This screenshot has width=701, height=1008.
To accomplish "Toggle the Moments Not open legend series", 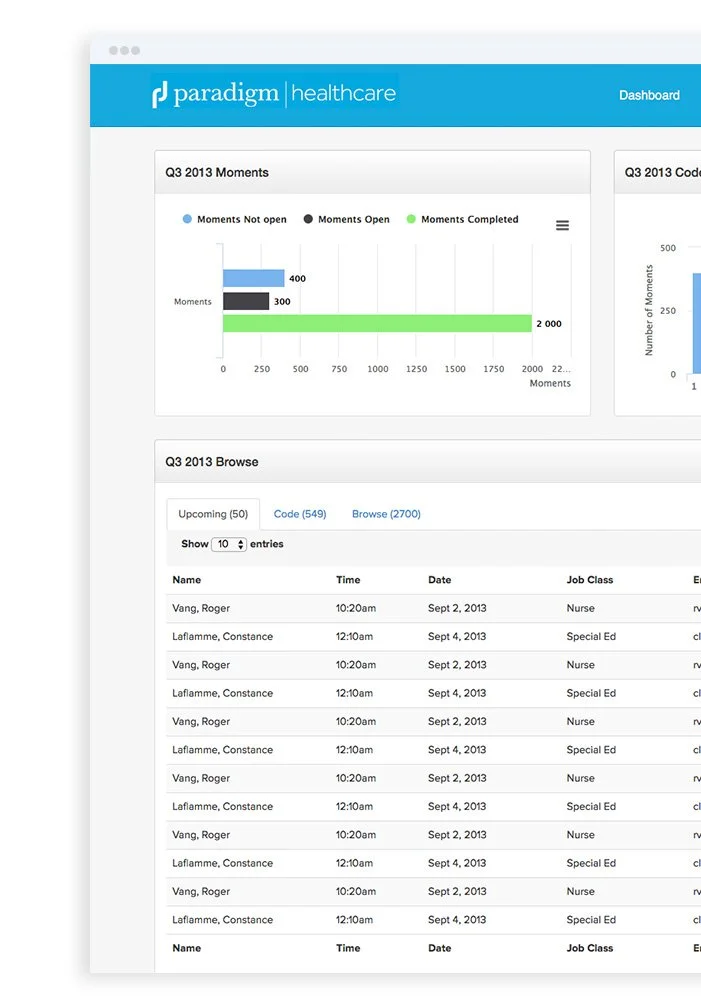I will click(235, 219).
